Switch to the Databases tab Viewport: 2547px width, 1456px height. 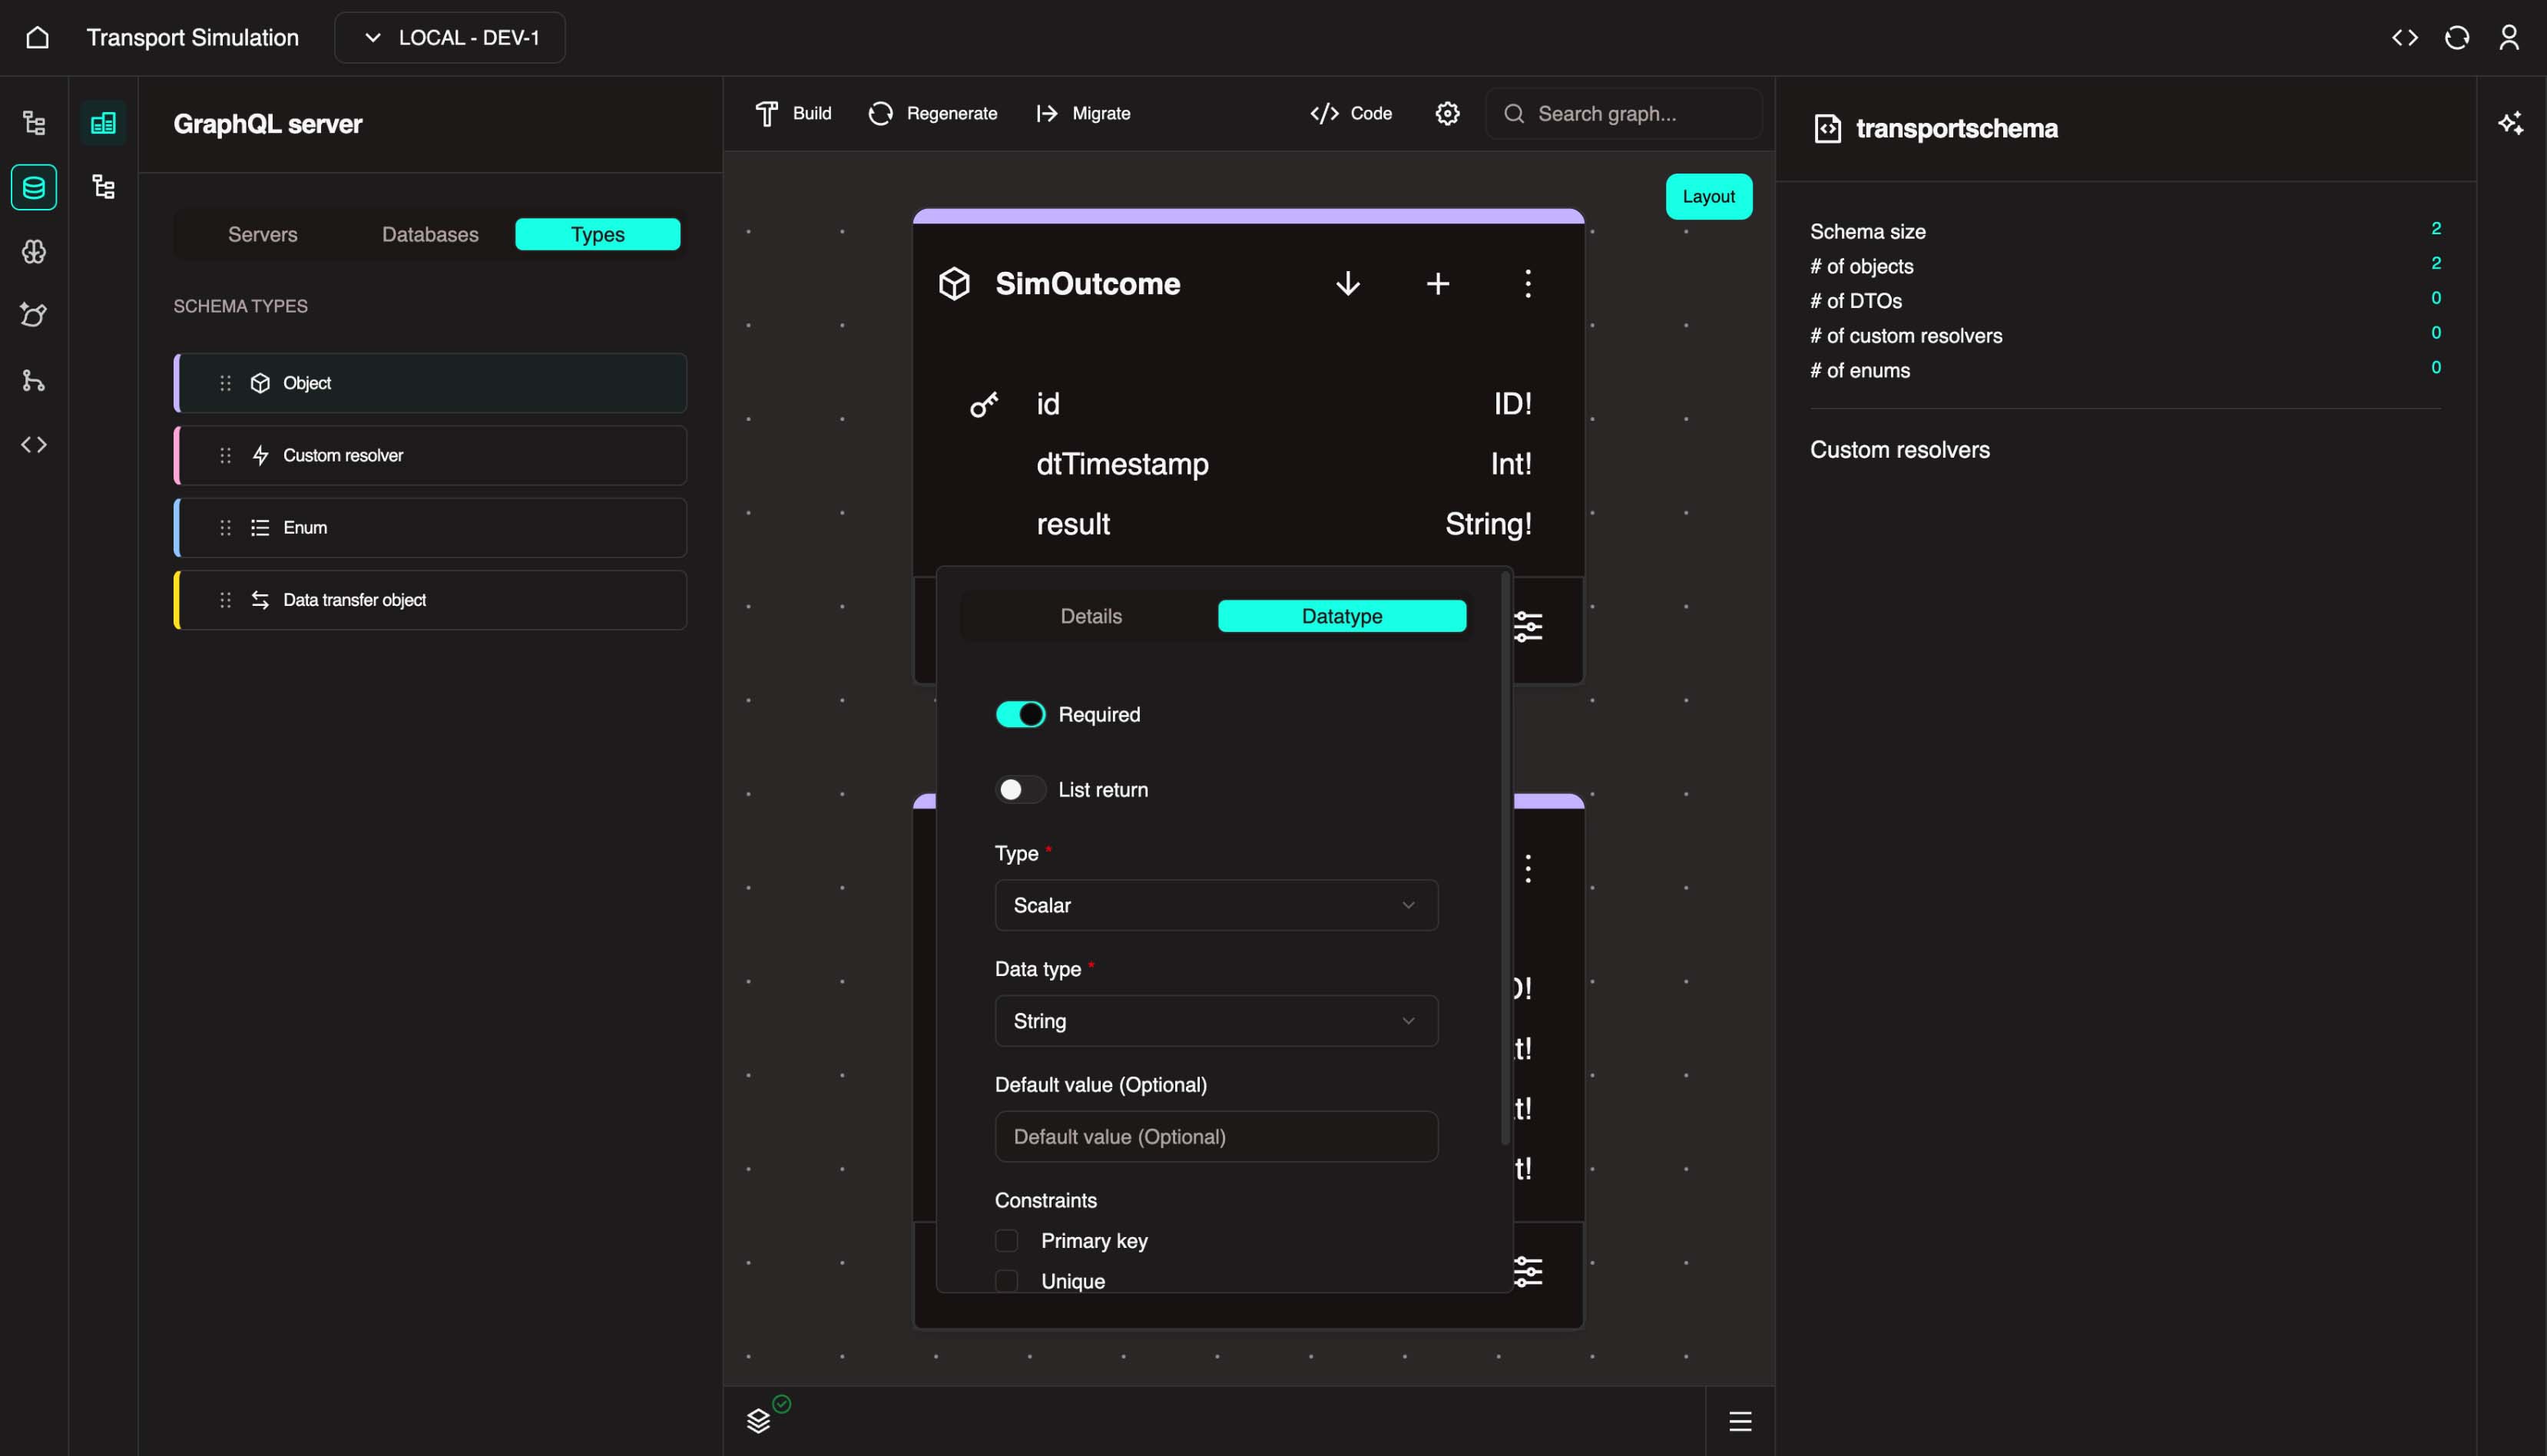click(430, 234)
